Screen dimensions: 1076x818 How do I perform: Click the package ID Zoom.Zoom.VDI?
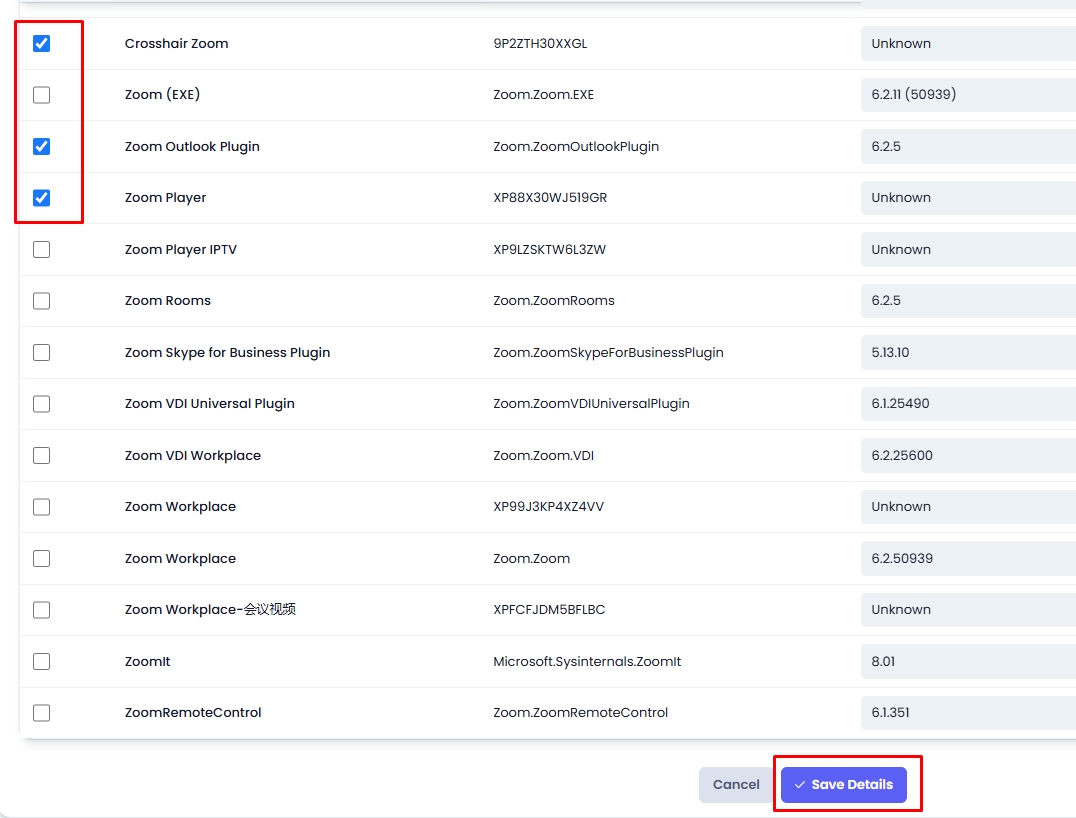coord(543,455)
